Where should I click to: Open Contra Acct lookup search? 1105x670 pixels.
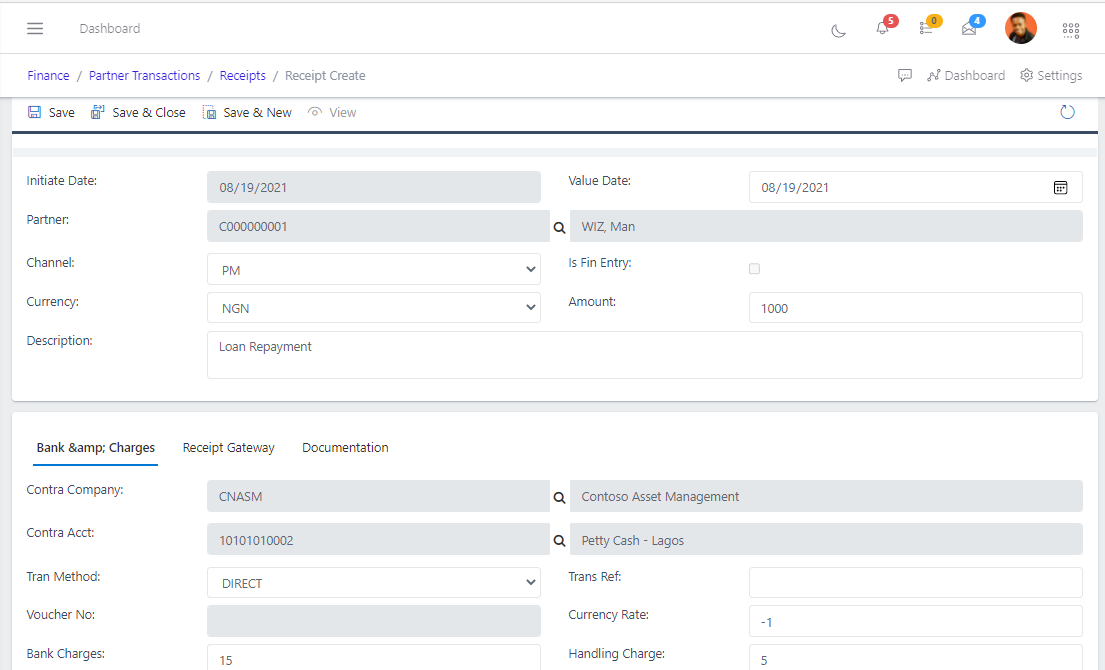[559, 541]
